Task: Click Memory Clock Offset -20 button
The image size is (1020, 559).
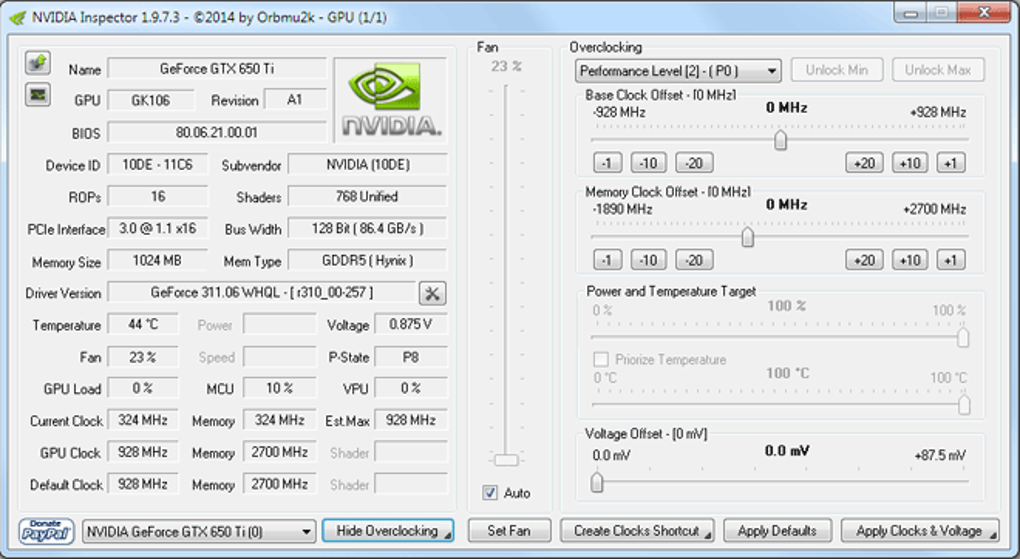Action: click(694, 260)
